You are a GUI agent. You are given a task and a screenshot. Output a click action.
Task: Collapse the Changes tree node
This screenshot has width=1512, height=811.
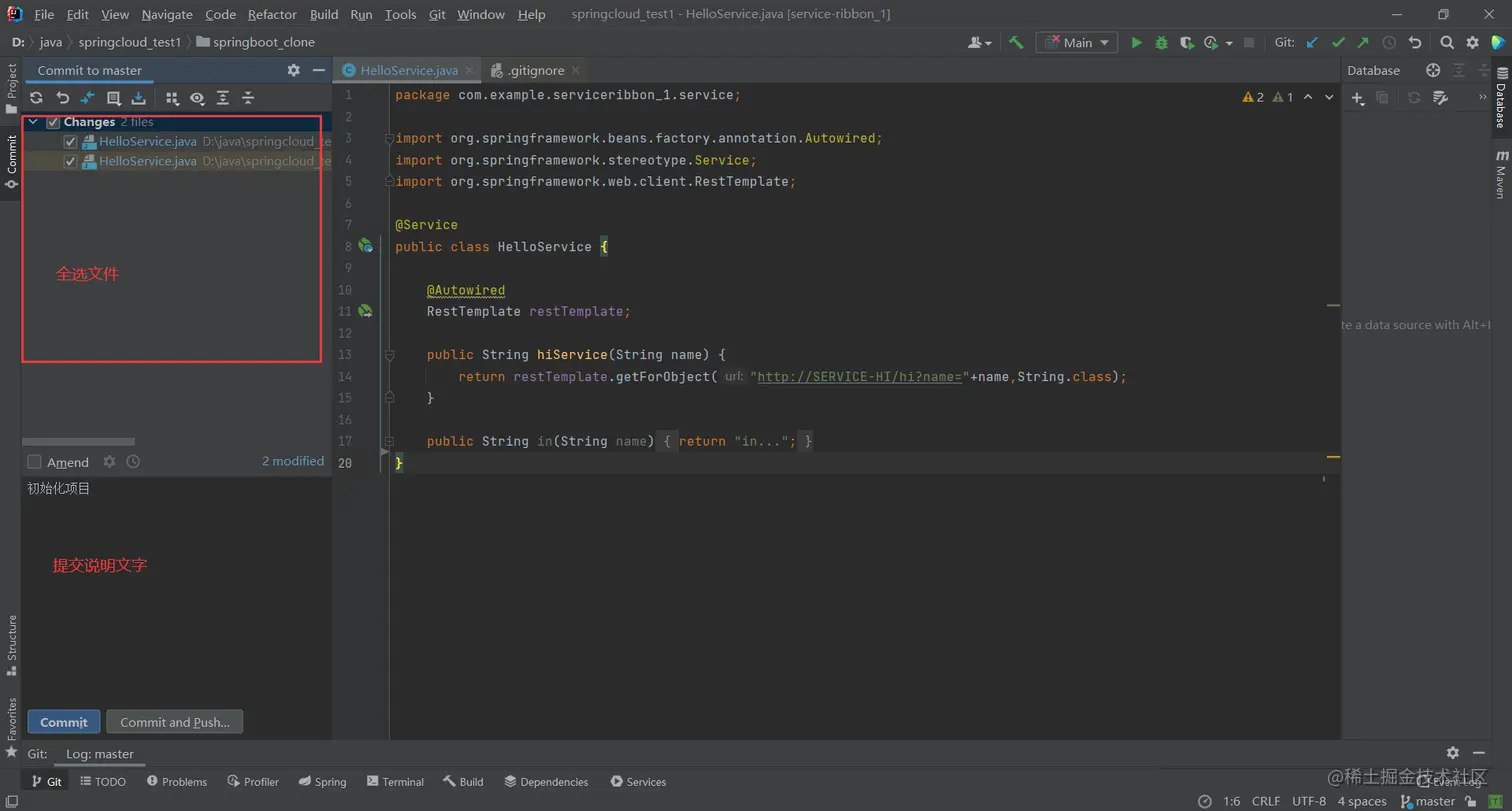point(34,122)
